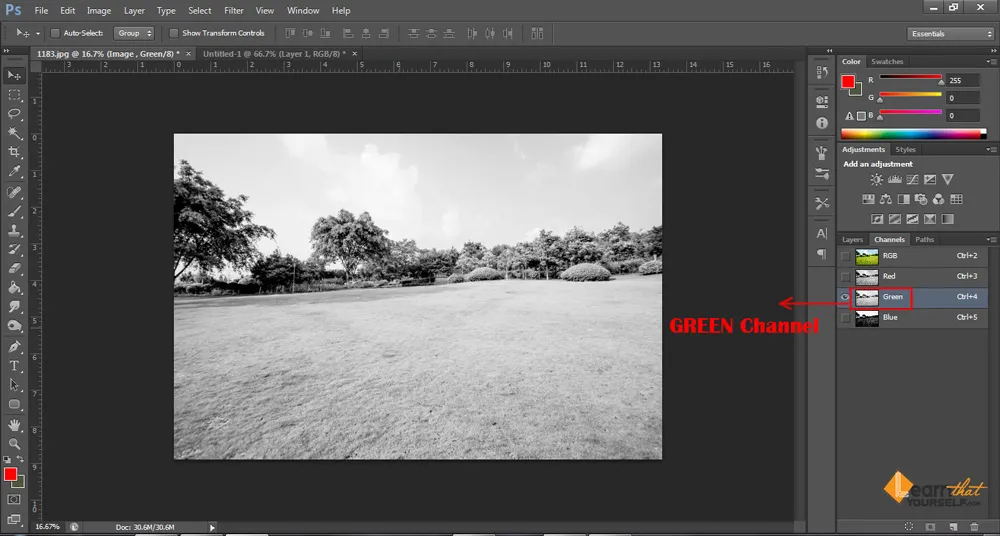Show the Red channel visibility
The width and height of the screenshot is (1000, 536).
click(x=846, y=276)
